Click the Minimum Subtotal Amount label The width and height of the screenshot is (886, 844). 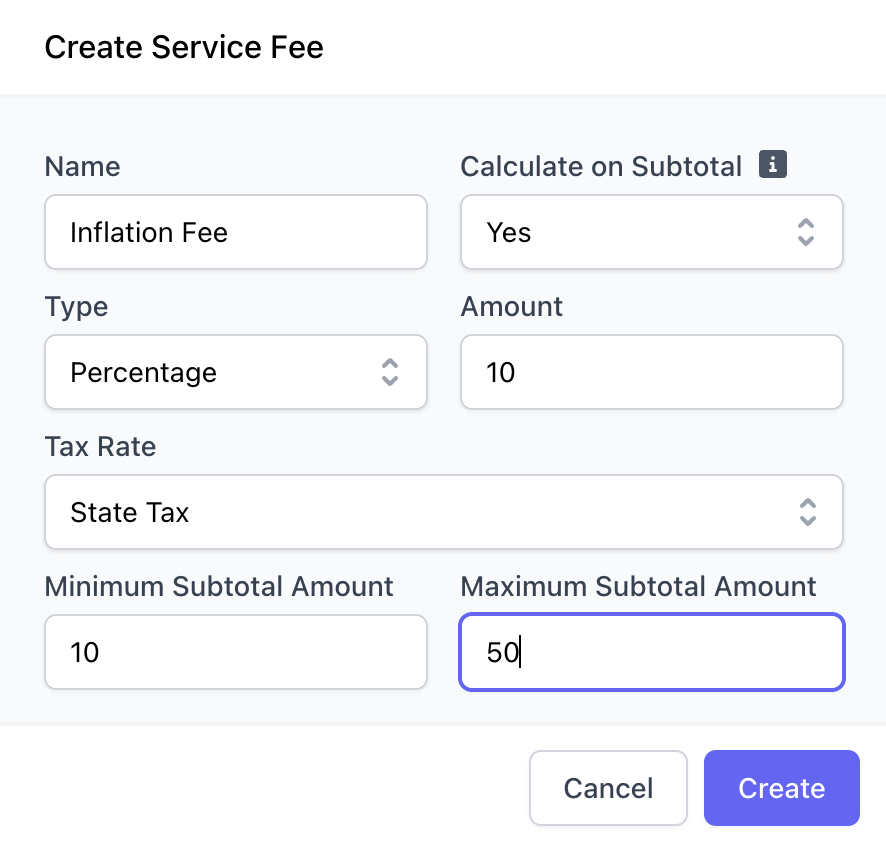click(x=219, y=586)
